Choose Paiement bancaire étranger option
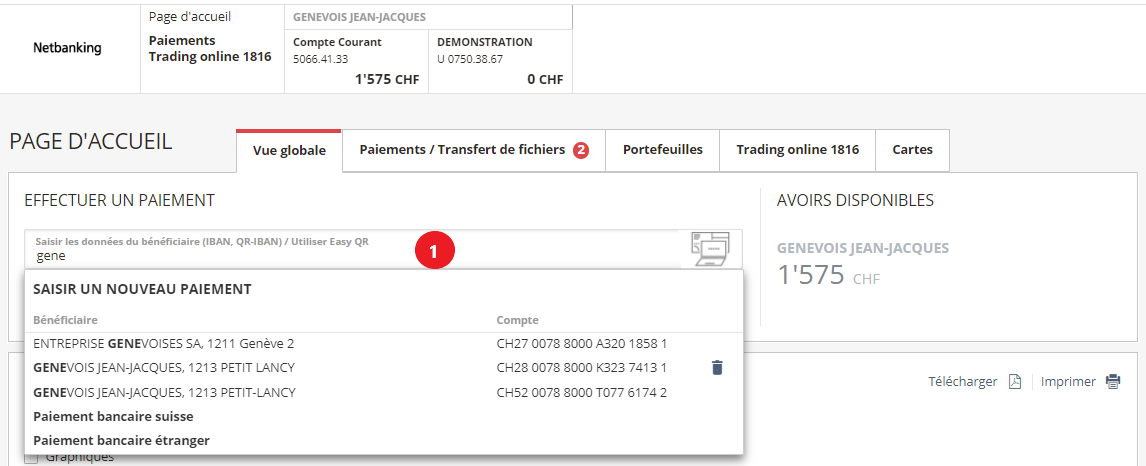 pos(121,440)
